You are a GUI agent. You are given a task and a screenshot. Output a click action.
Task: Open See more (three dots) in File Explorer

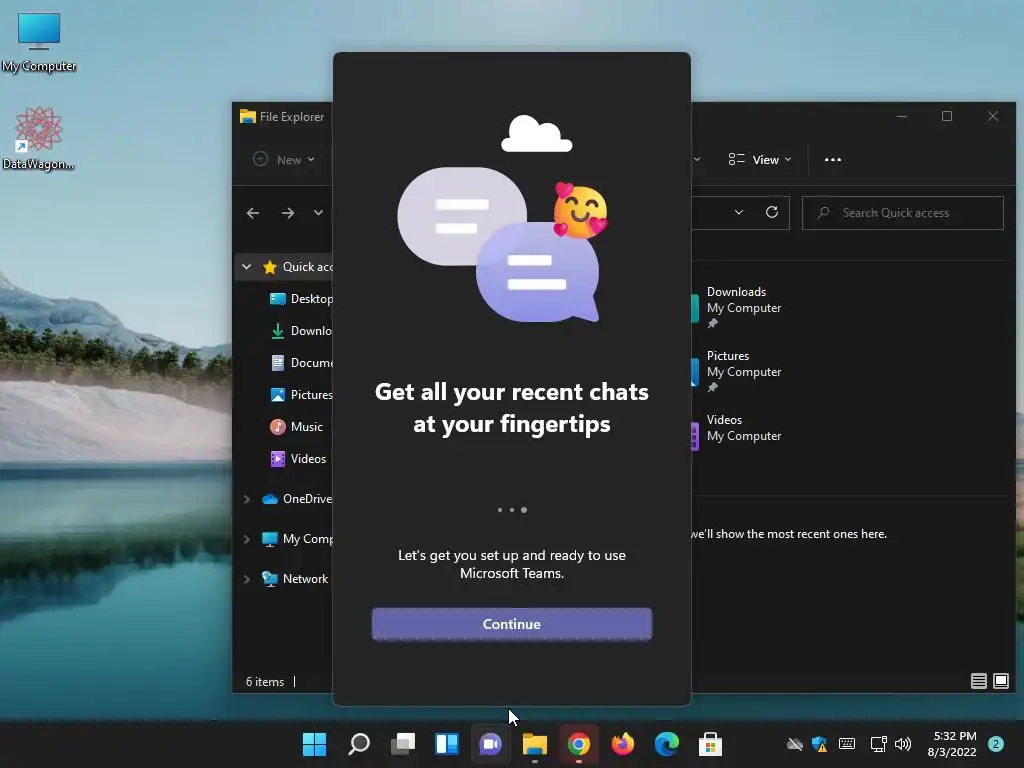pyautogui.click(x=833, y=159)
